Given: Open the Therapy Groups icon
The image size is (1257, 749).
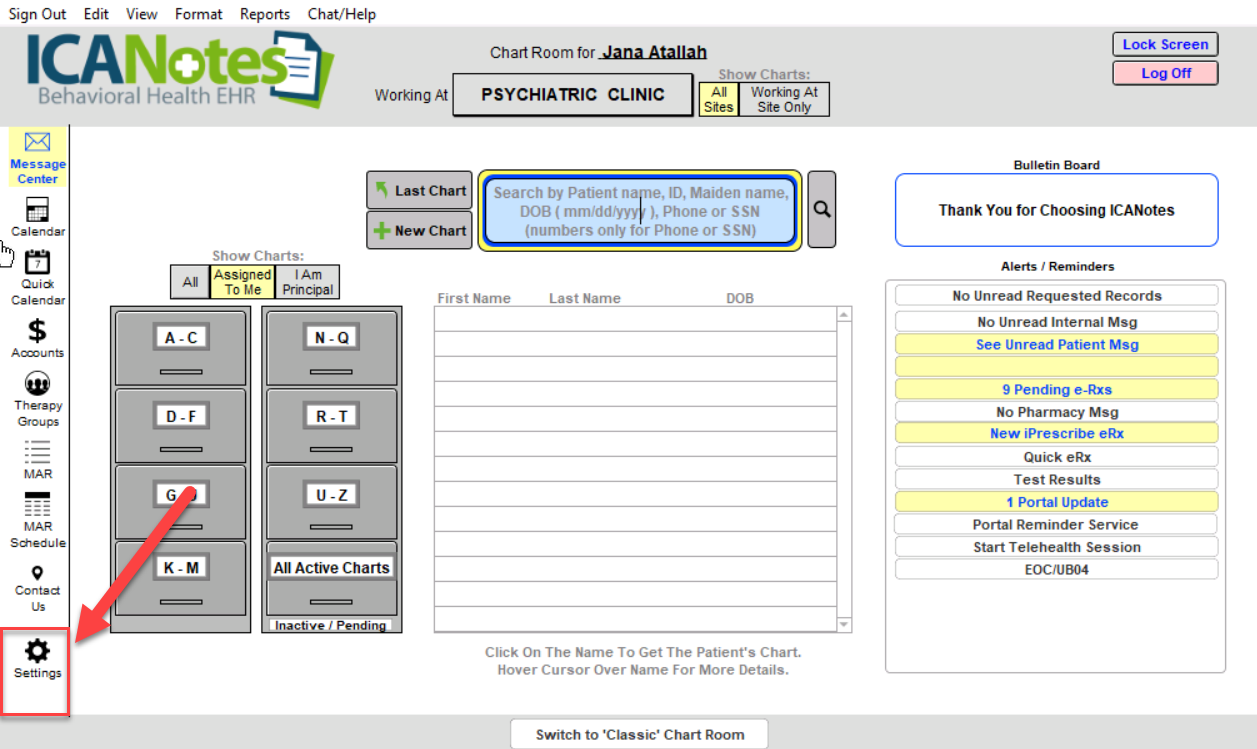Looking at the screenshot, I should [37, 383].
